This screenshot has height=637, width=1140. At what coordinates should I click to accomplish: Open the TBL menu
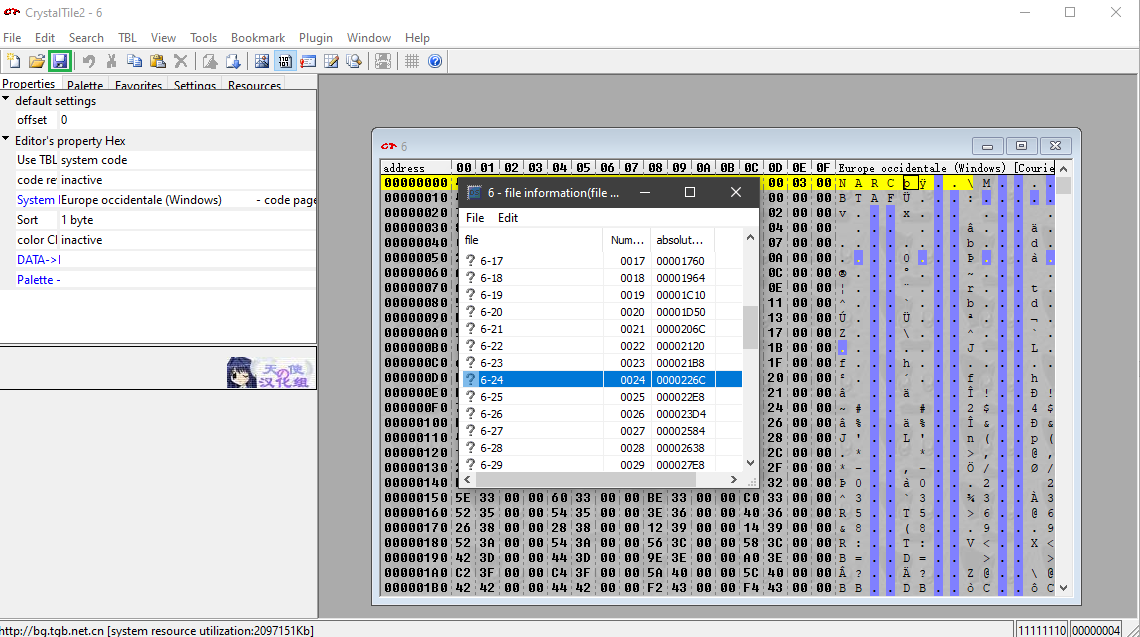pyautogui.click(x=127, y=38)
